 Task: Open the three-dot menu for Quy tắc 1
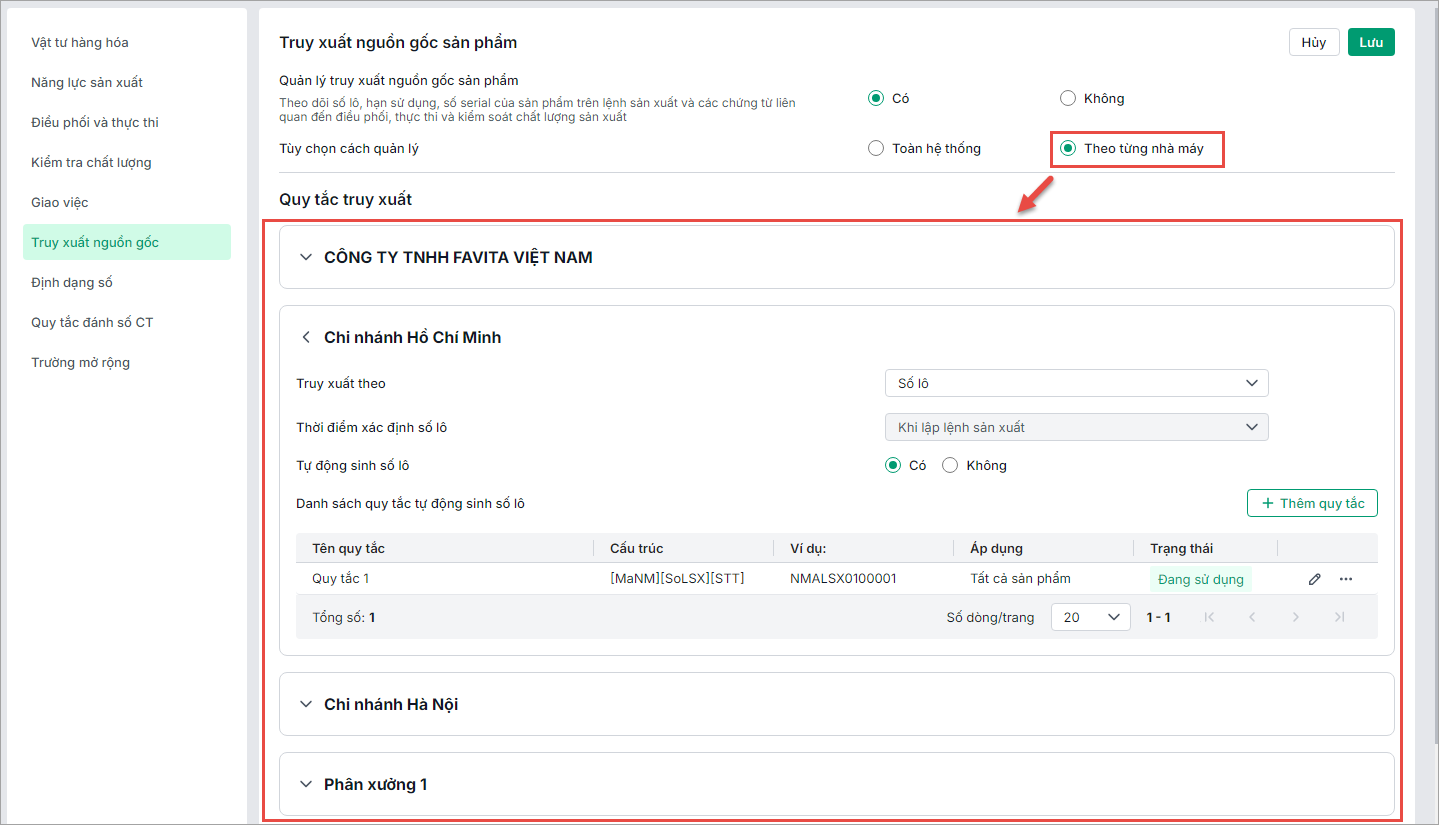(x=1346, y=579)
